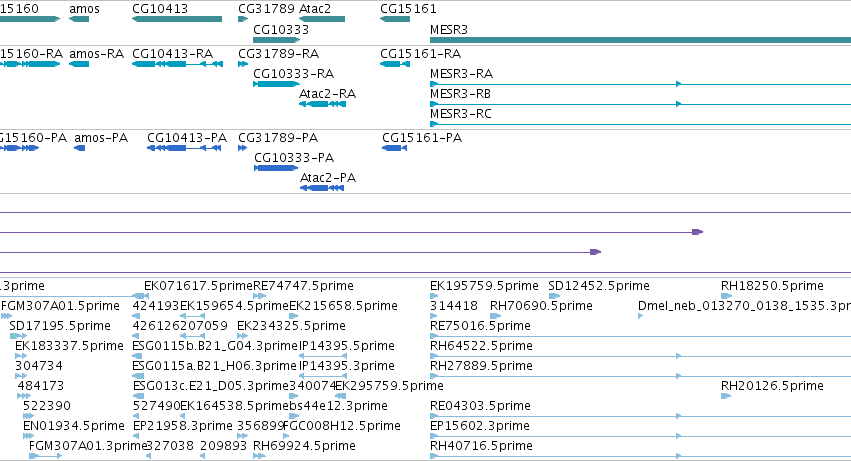Click the EK071617.5prime EST label
This screenshot has width=851, height=461.
[198, 286]
